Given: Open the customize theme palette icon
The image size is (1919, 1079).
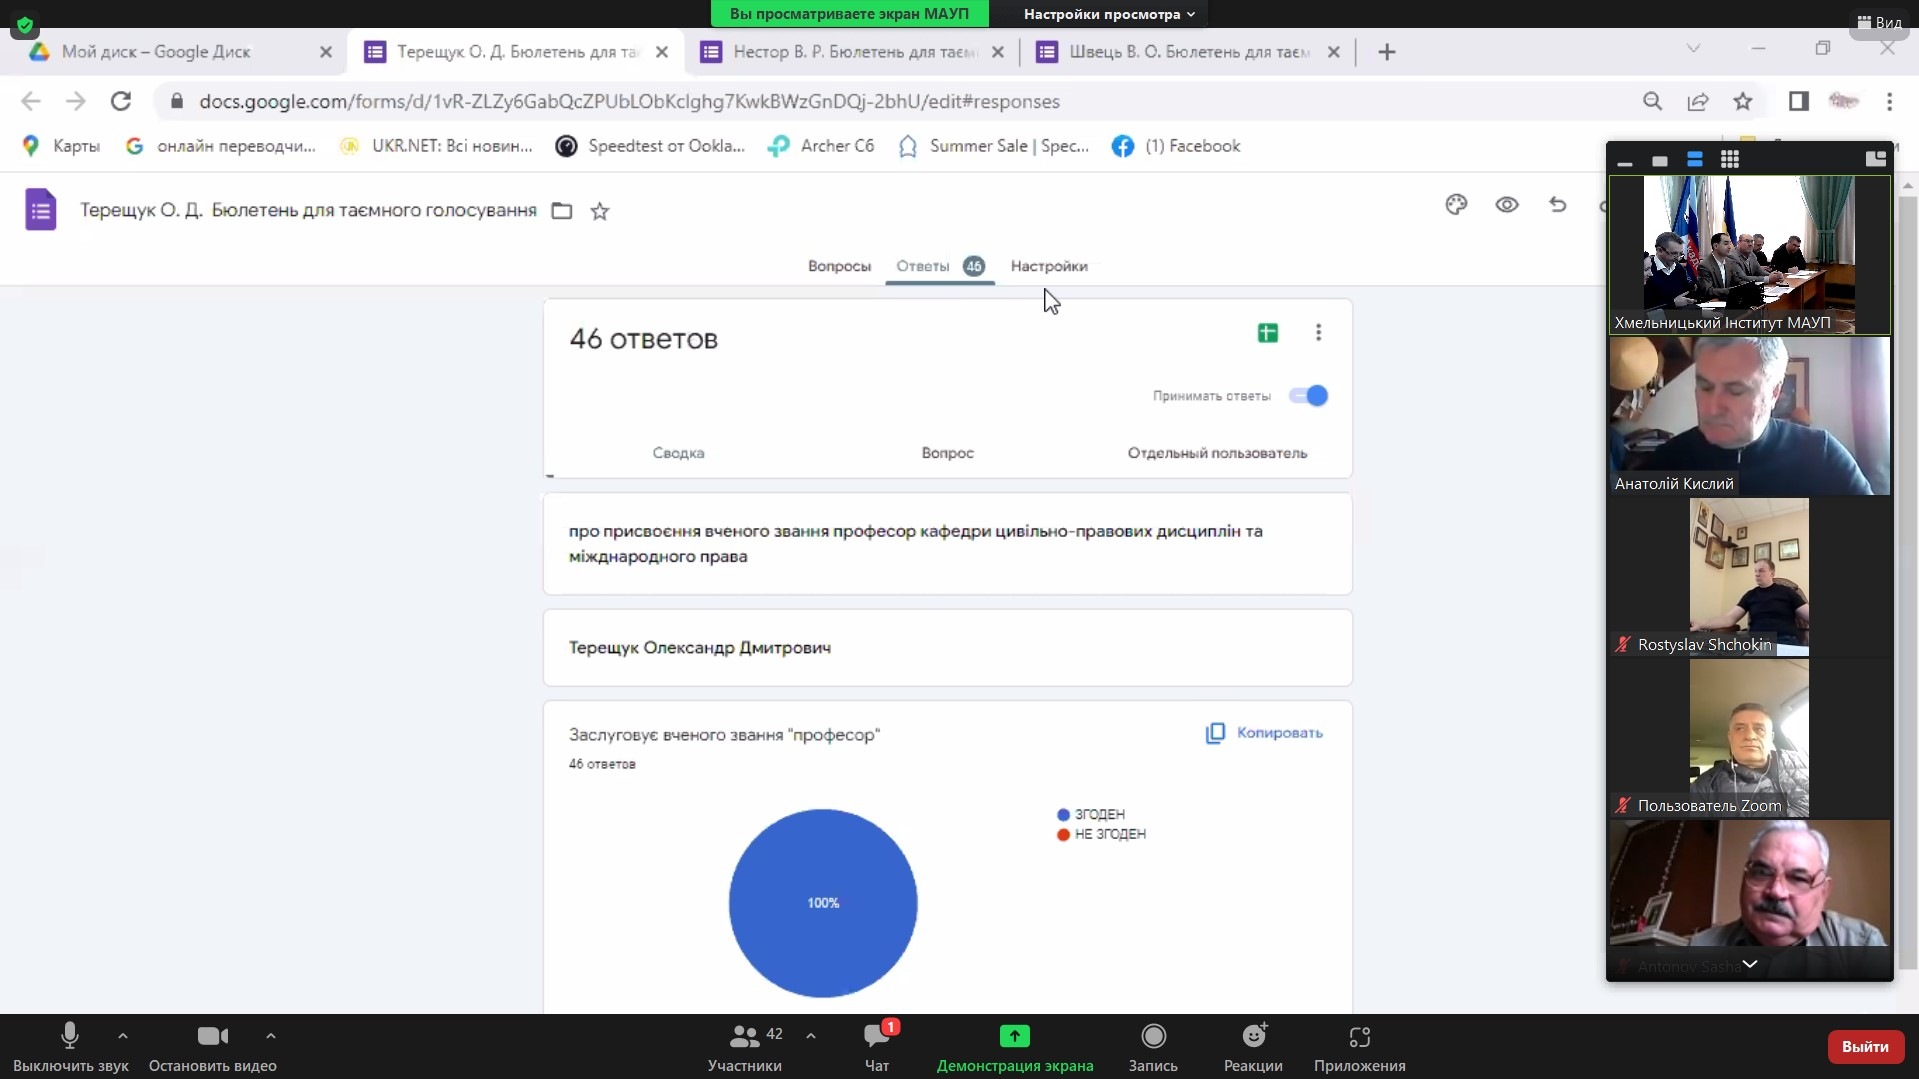Looking at the screenshot, I should (1456, 205).
